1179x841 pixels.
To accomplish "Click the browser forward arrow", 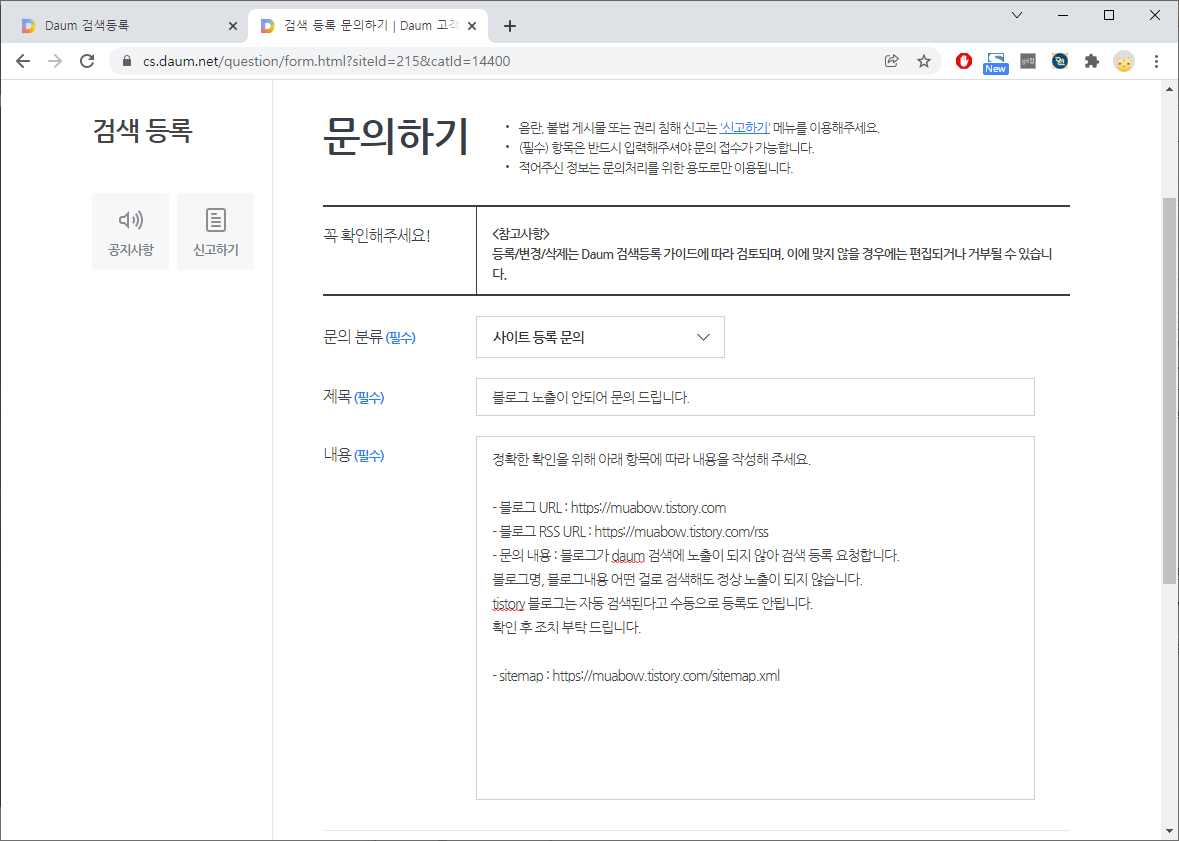I will click(55, 61).
